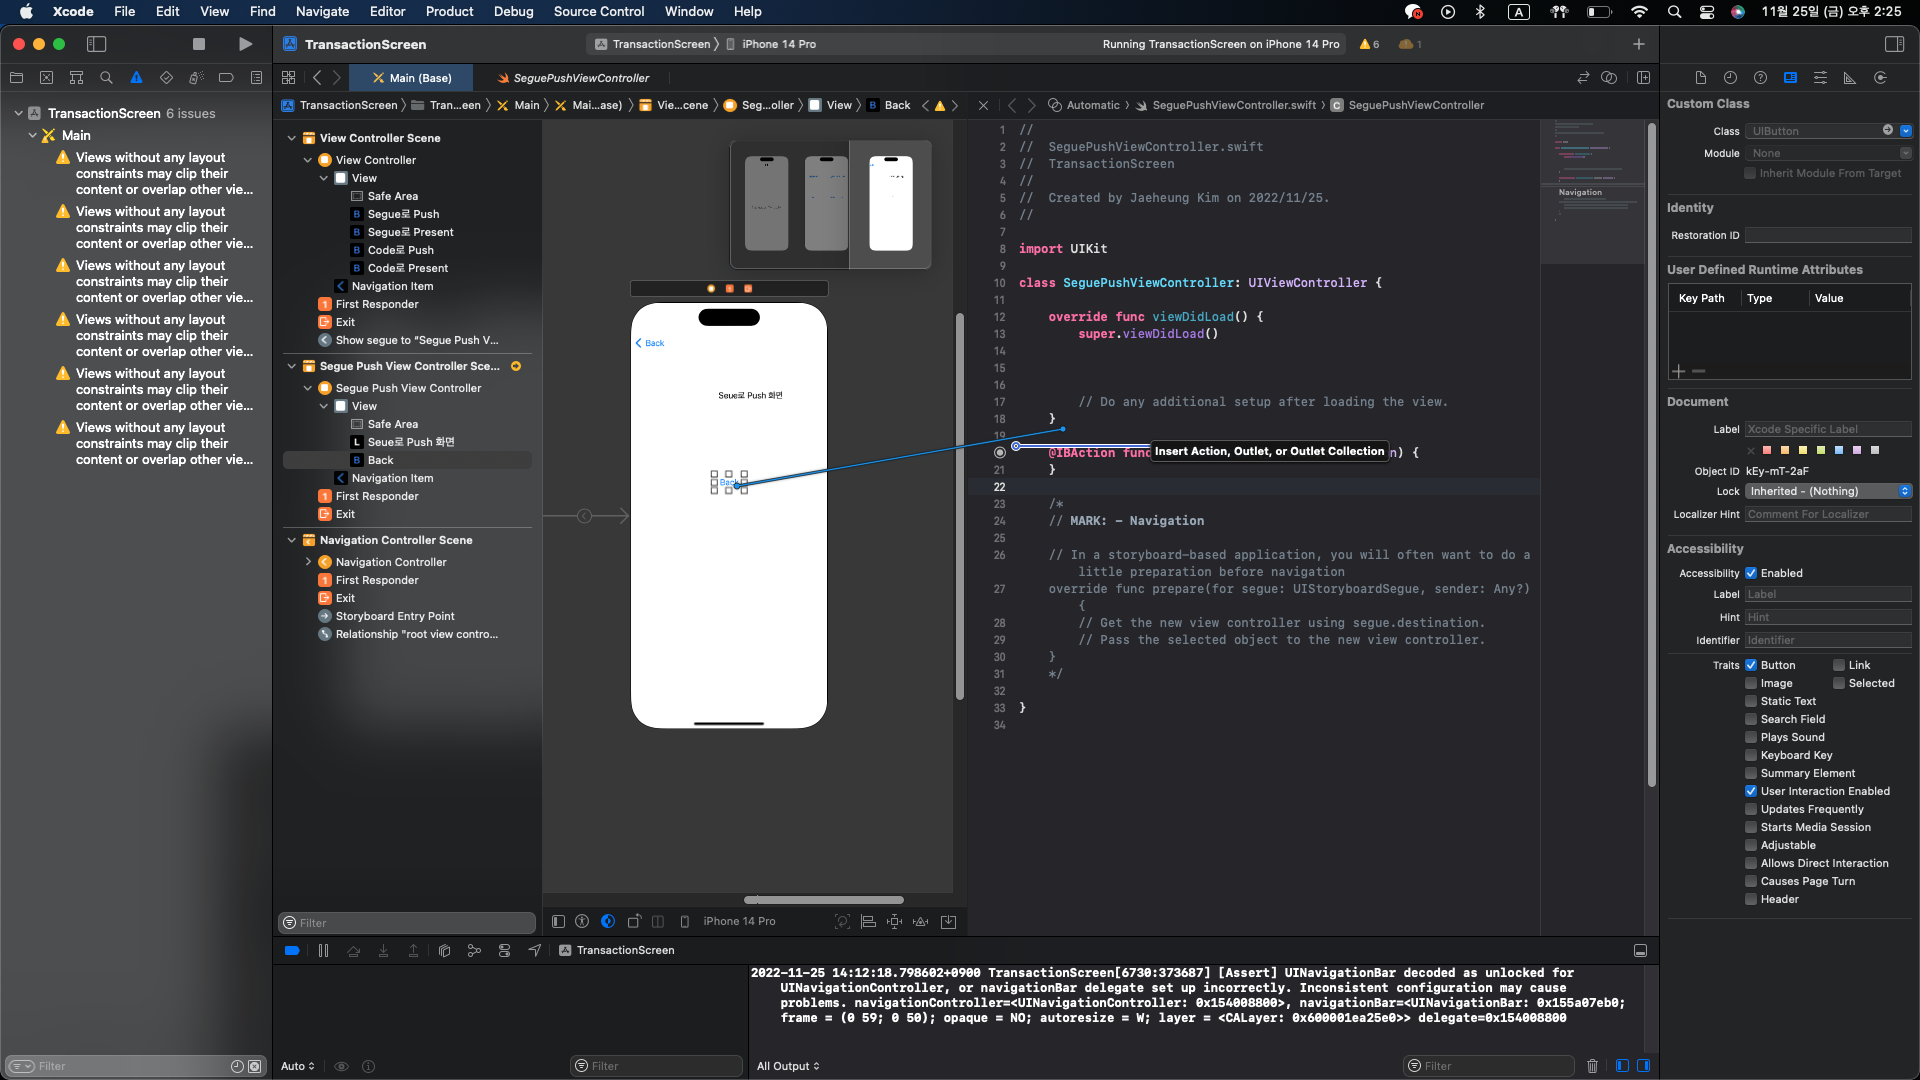Viewport: 1920px width, 1080px height.
Task: Uncheck User Interaction Enabled trait
Action: pos(1751,792)
